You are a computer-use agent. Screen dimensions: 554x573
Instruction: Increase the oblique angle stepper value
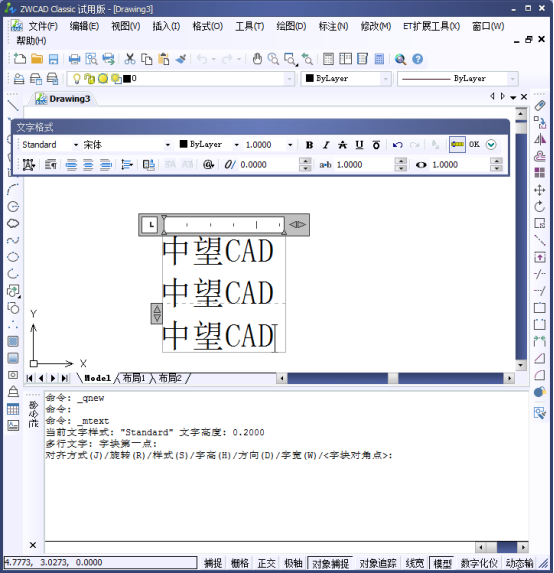coord(305,161)
